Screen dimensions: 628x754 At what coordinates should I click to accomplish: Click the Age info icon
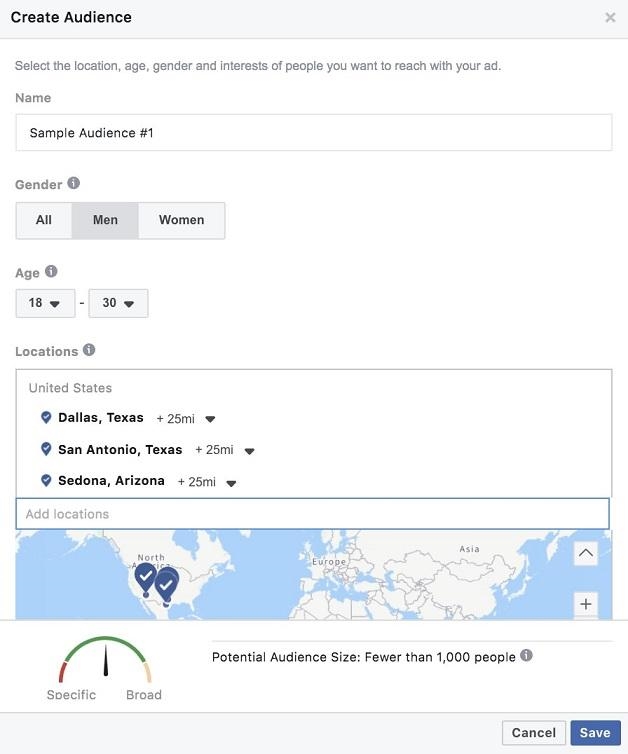51,272
